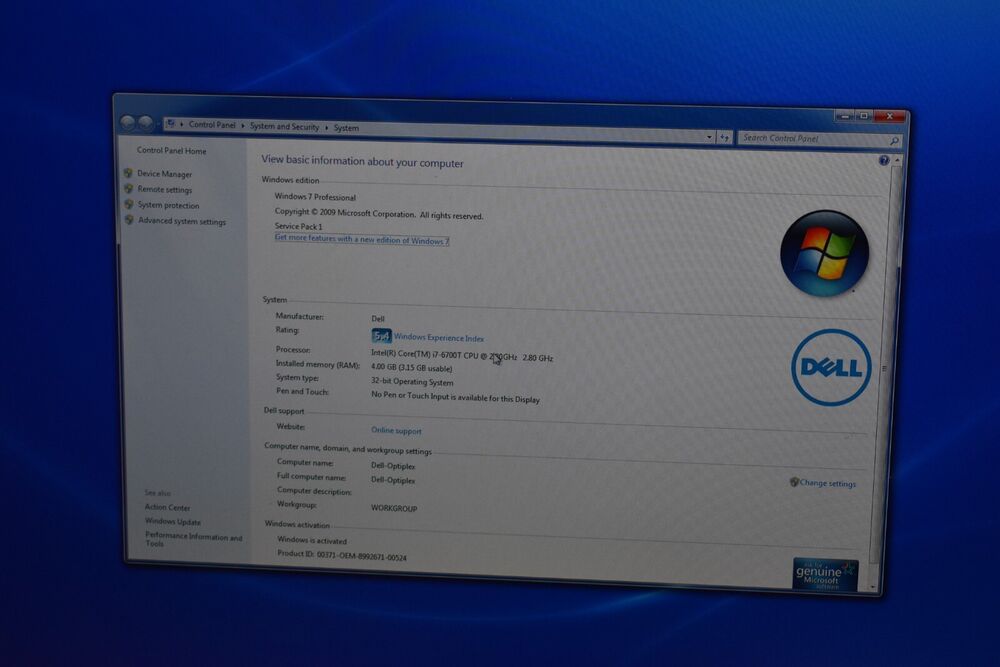Click the Remote settings shield icon
This screenshot has height=667, width=1000.
129,189
